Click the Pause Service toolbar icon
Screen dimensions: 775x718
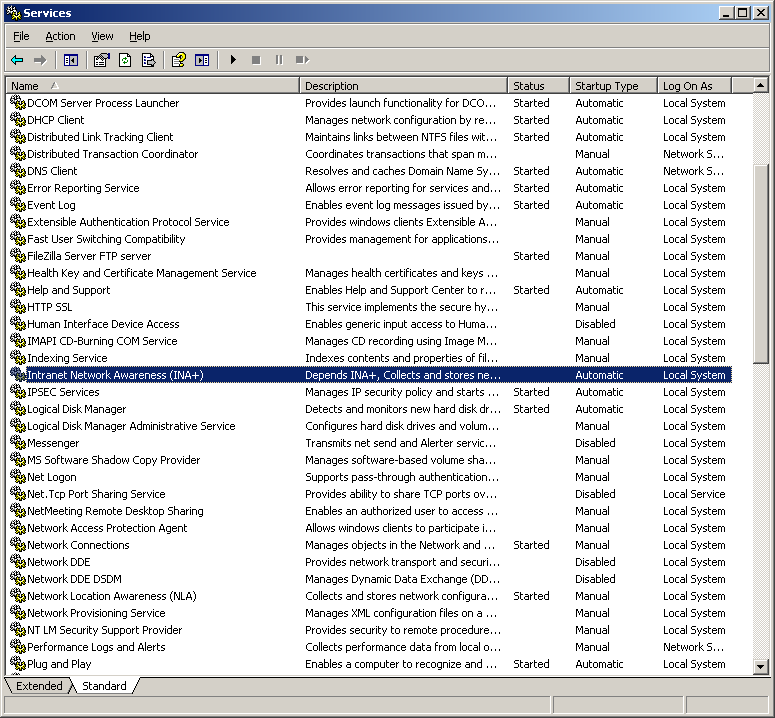(279, 60)
